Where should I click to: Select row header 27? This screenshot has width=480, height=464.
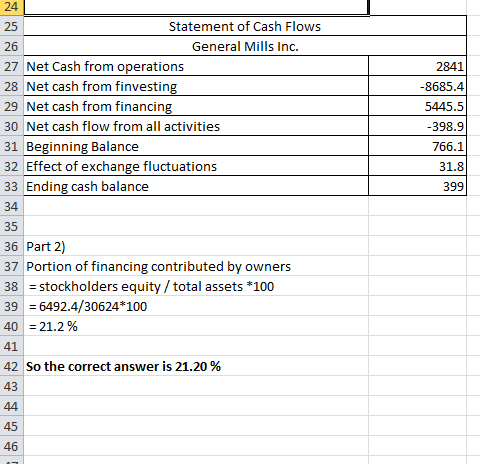coord(11,66)
